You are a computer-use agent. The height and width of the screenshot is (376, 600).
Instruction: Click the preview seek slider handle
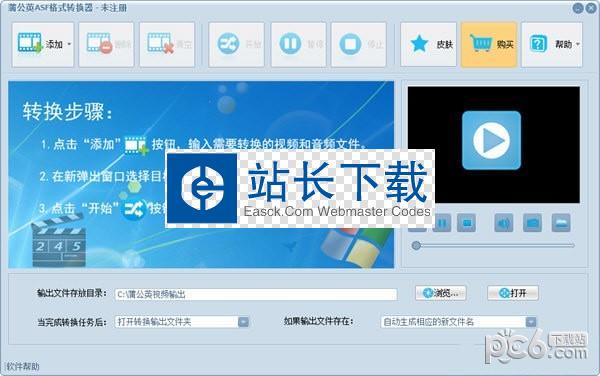(416, 246)
